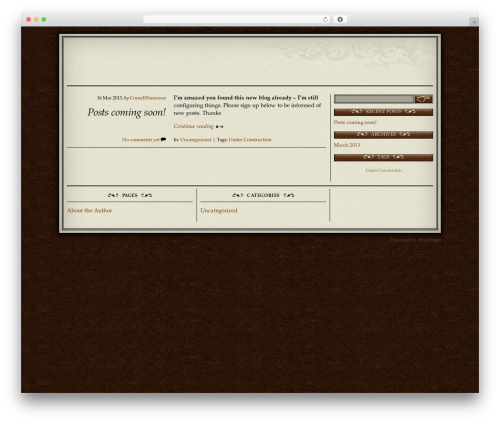The width and height of the screenshot is (500, 423).
Task: Open recent post 'Posts coming soon!' in sidebar
Action: [355, 122]
